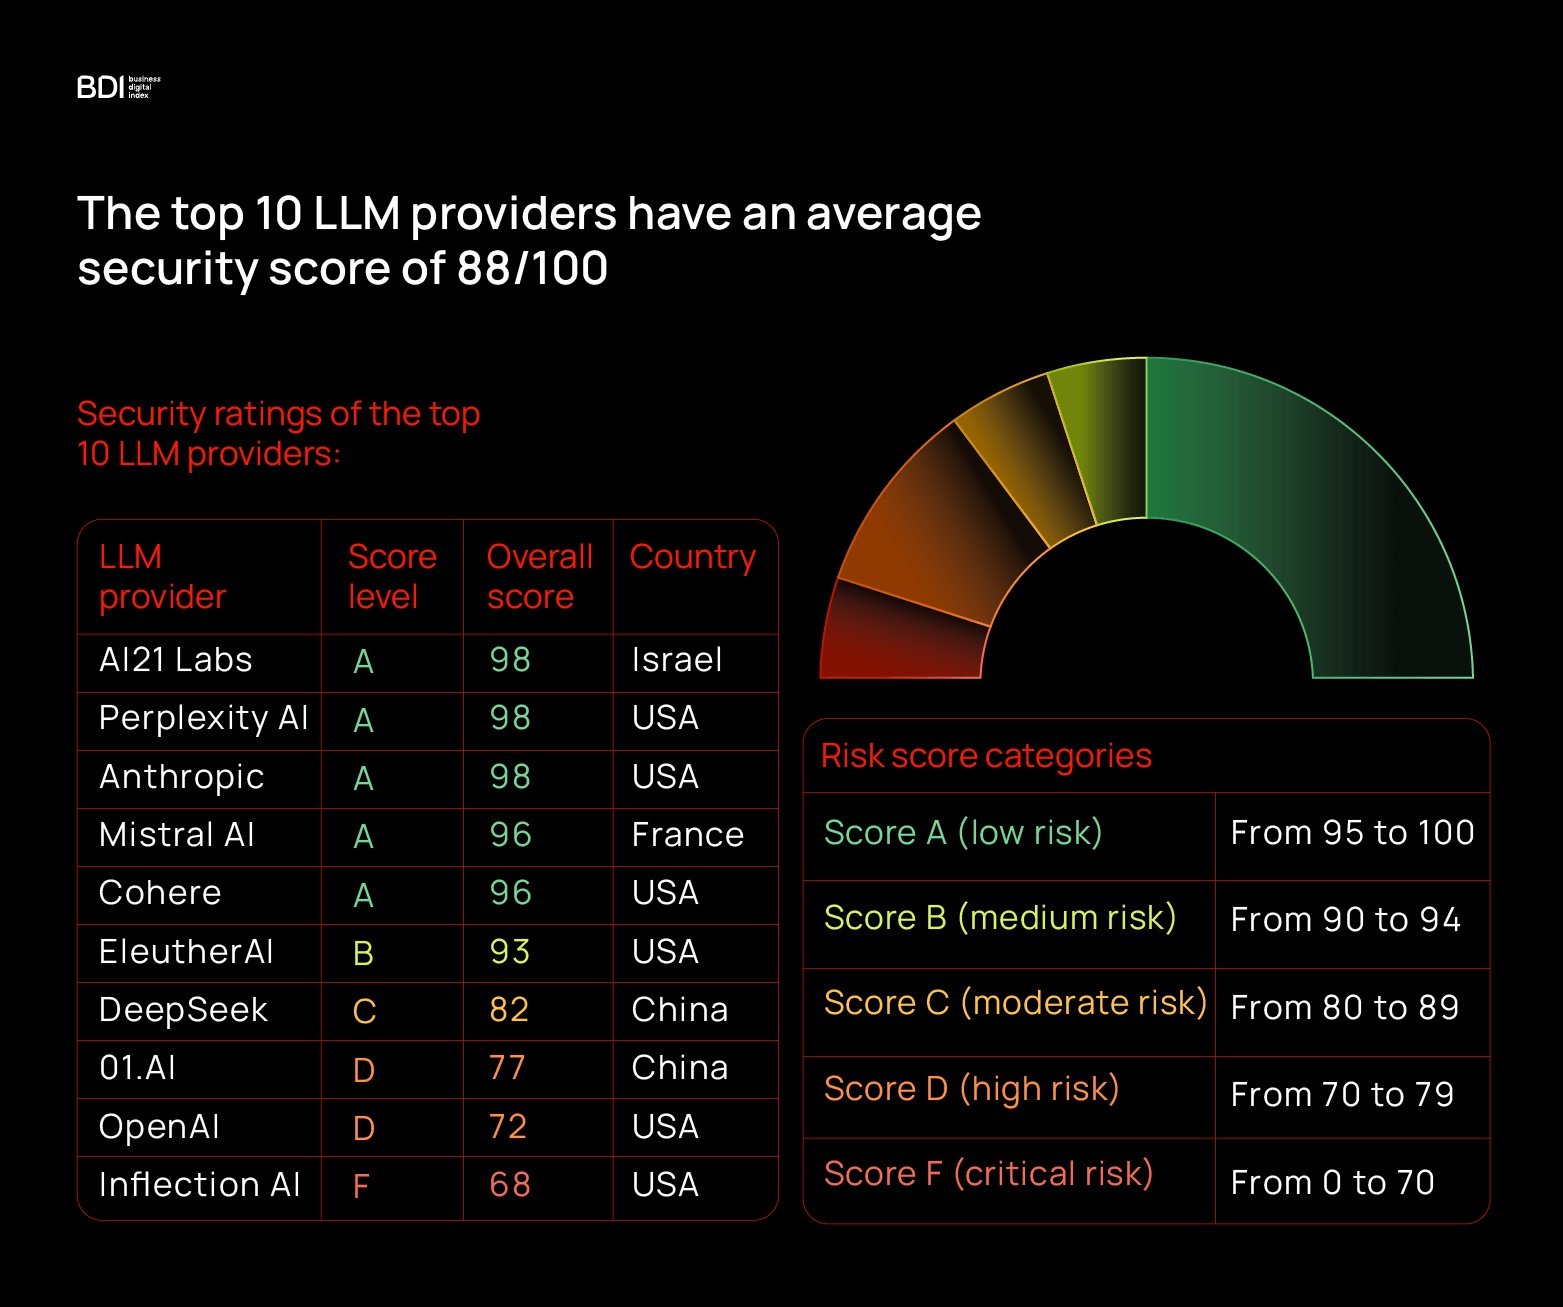The image size is (1563, 1307).
Task: Select the 'Israel' country cell
Action: tap(676, 660)
